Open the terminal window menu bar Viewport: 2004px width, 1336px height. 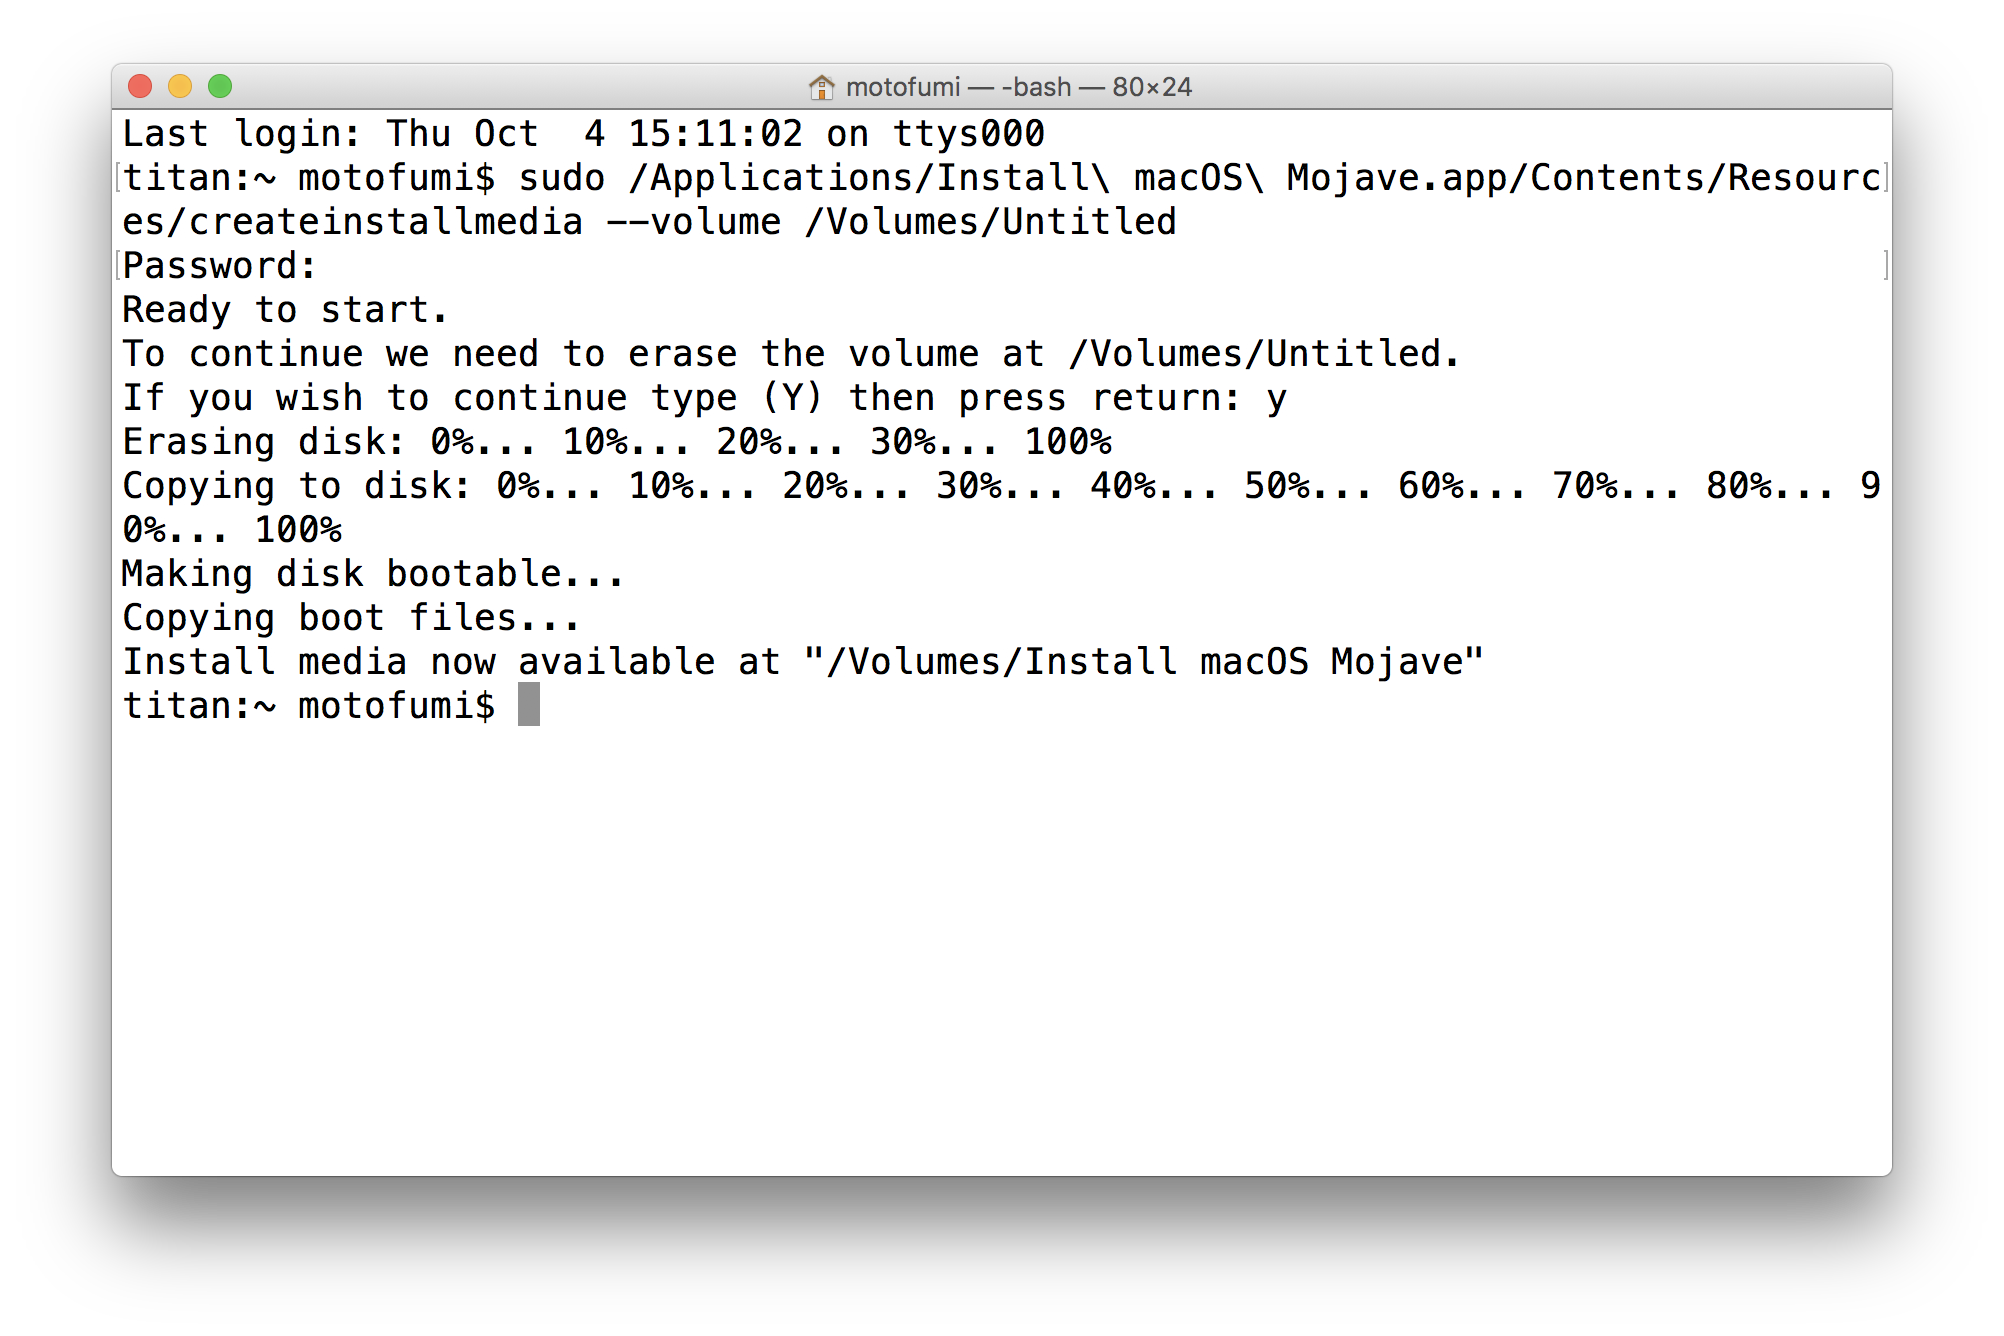(x=1002, y=85)
